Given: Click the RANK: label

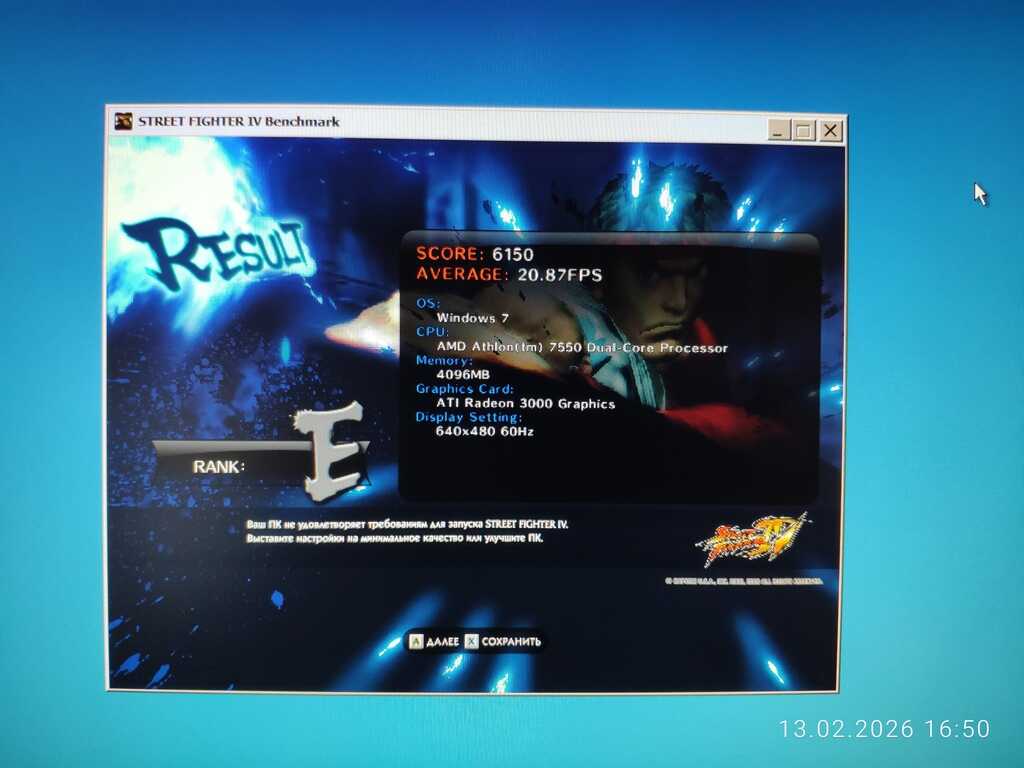Looking at the screenshot, I should point(219,467).
